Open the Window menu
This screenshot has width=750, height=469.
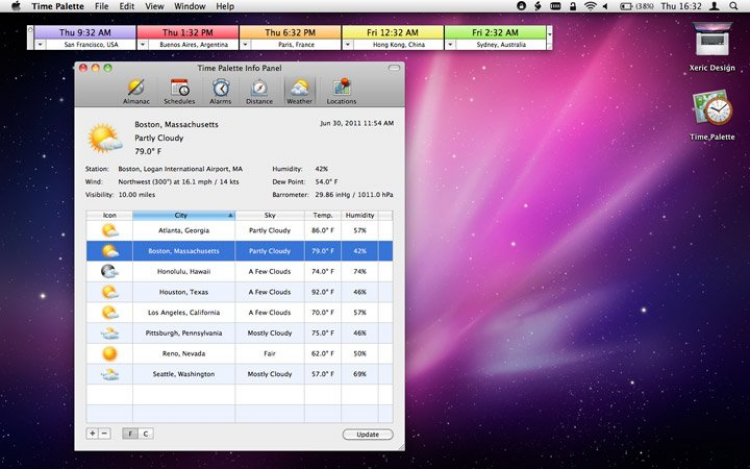[190, 6]
